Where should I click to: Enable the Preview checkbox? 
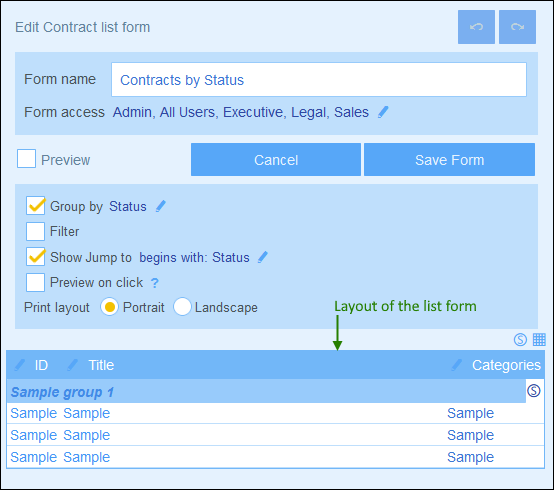coord(26,158)
